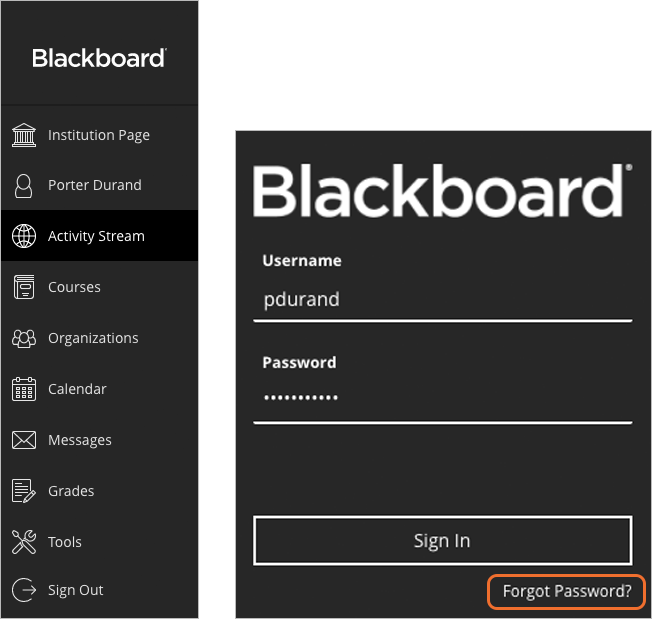Click the Sign Out arrow icon

(x=24, y=590)
